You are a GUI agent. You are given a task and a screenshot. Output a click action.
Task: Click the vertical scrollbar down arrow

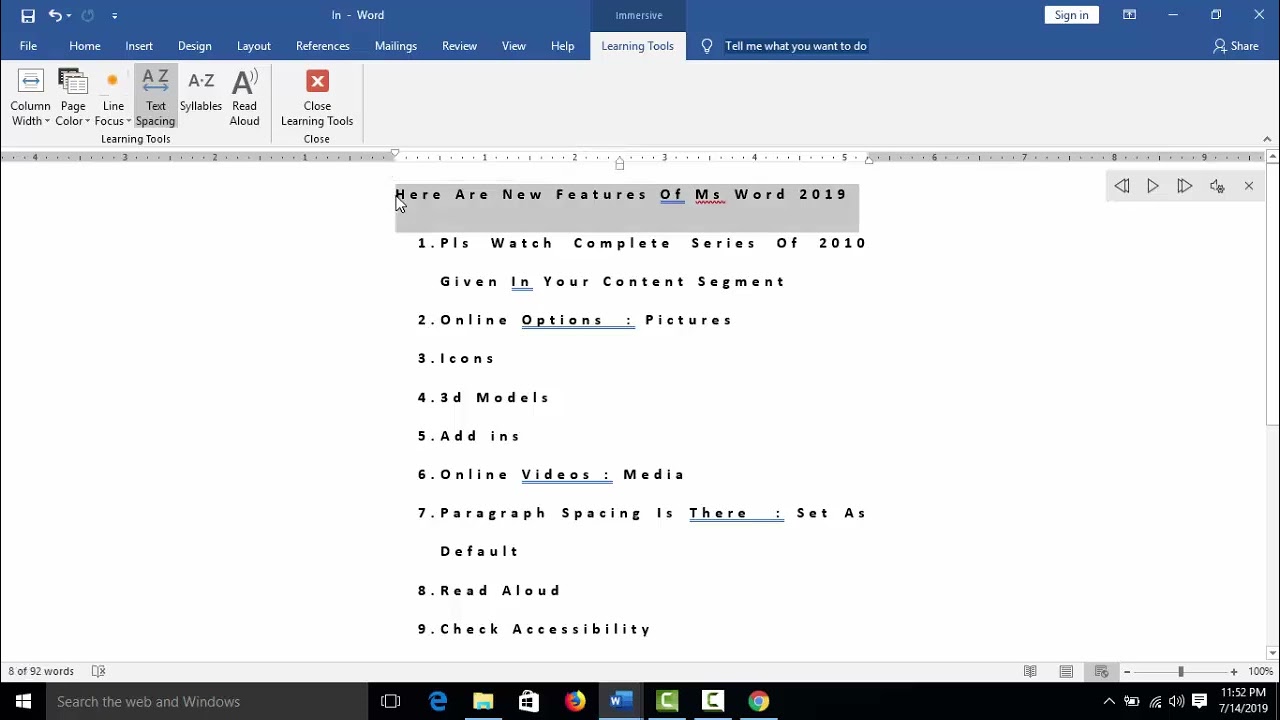1272,655
